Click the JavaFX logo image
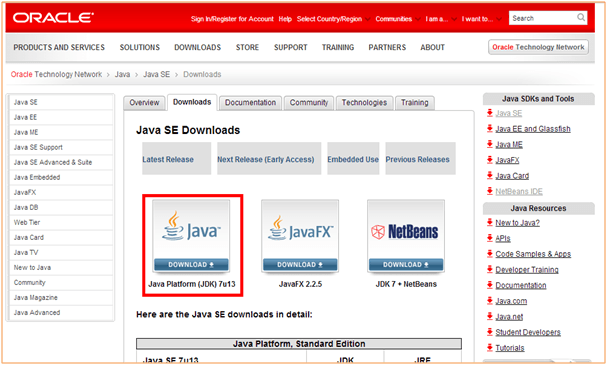615x373 pixels. 300,229
